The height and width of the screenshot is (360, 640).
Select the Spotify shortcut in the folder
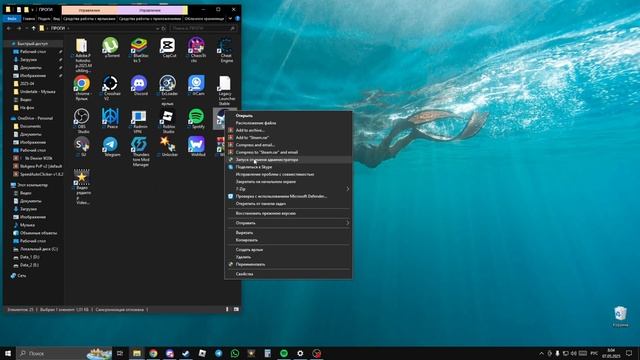click(196, 118)
